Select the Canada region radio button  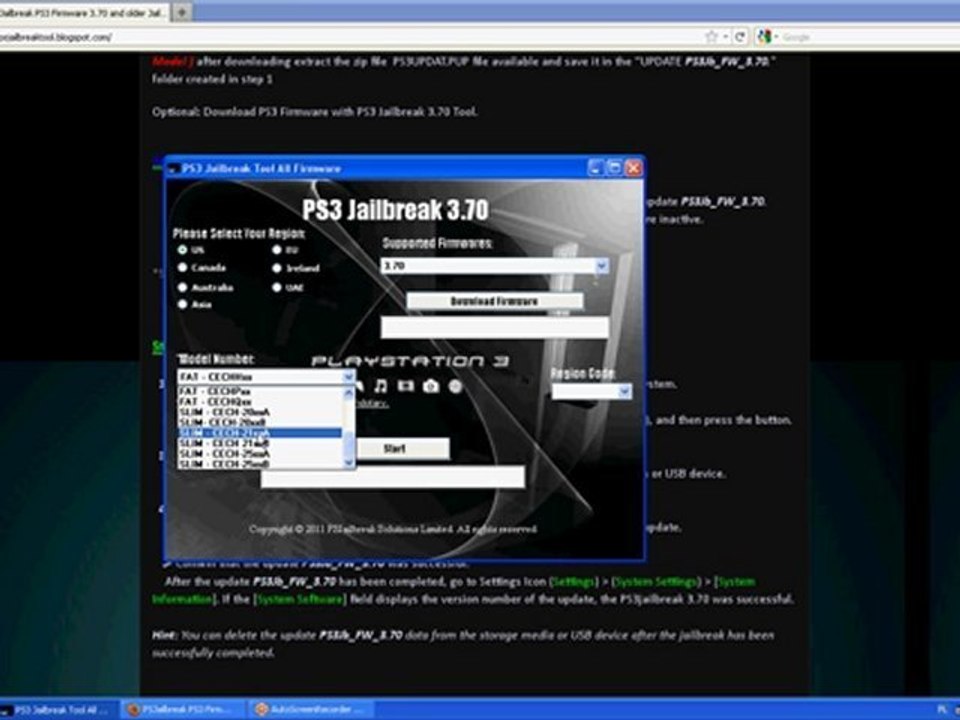pyautogui.click(x=182, y=268)
